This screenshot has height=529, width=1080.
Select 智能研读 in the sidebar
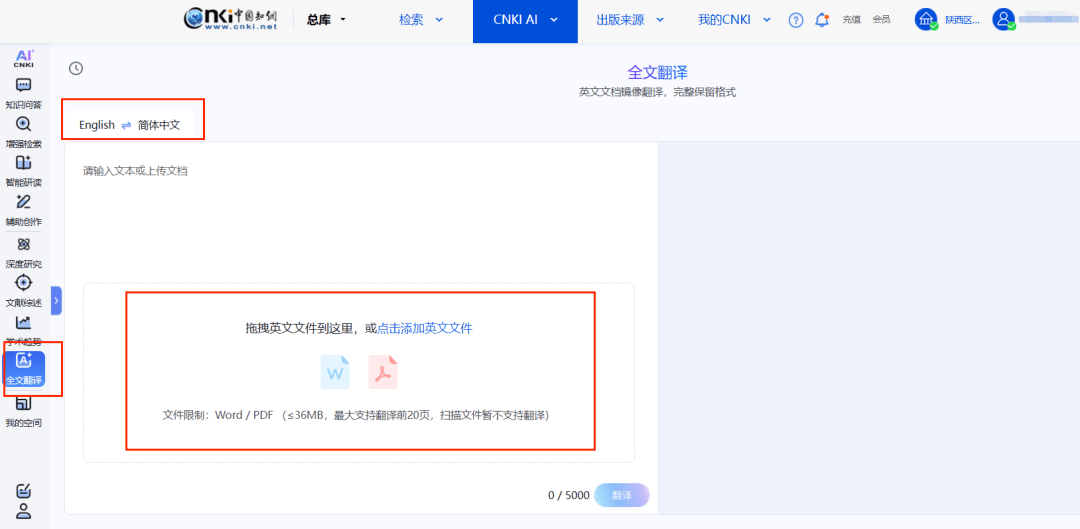click(24, 170)
